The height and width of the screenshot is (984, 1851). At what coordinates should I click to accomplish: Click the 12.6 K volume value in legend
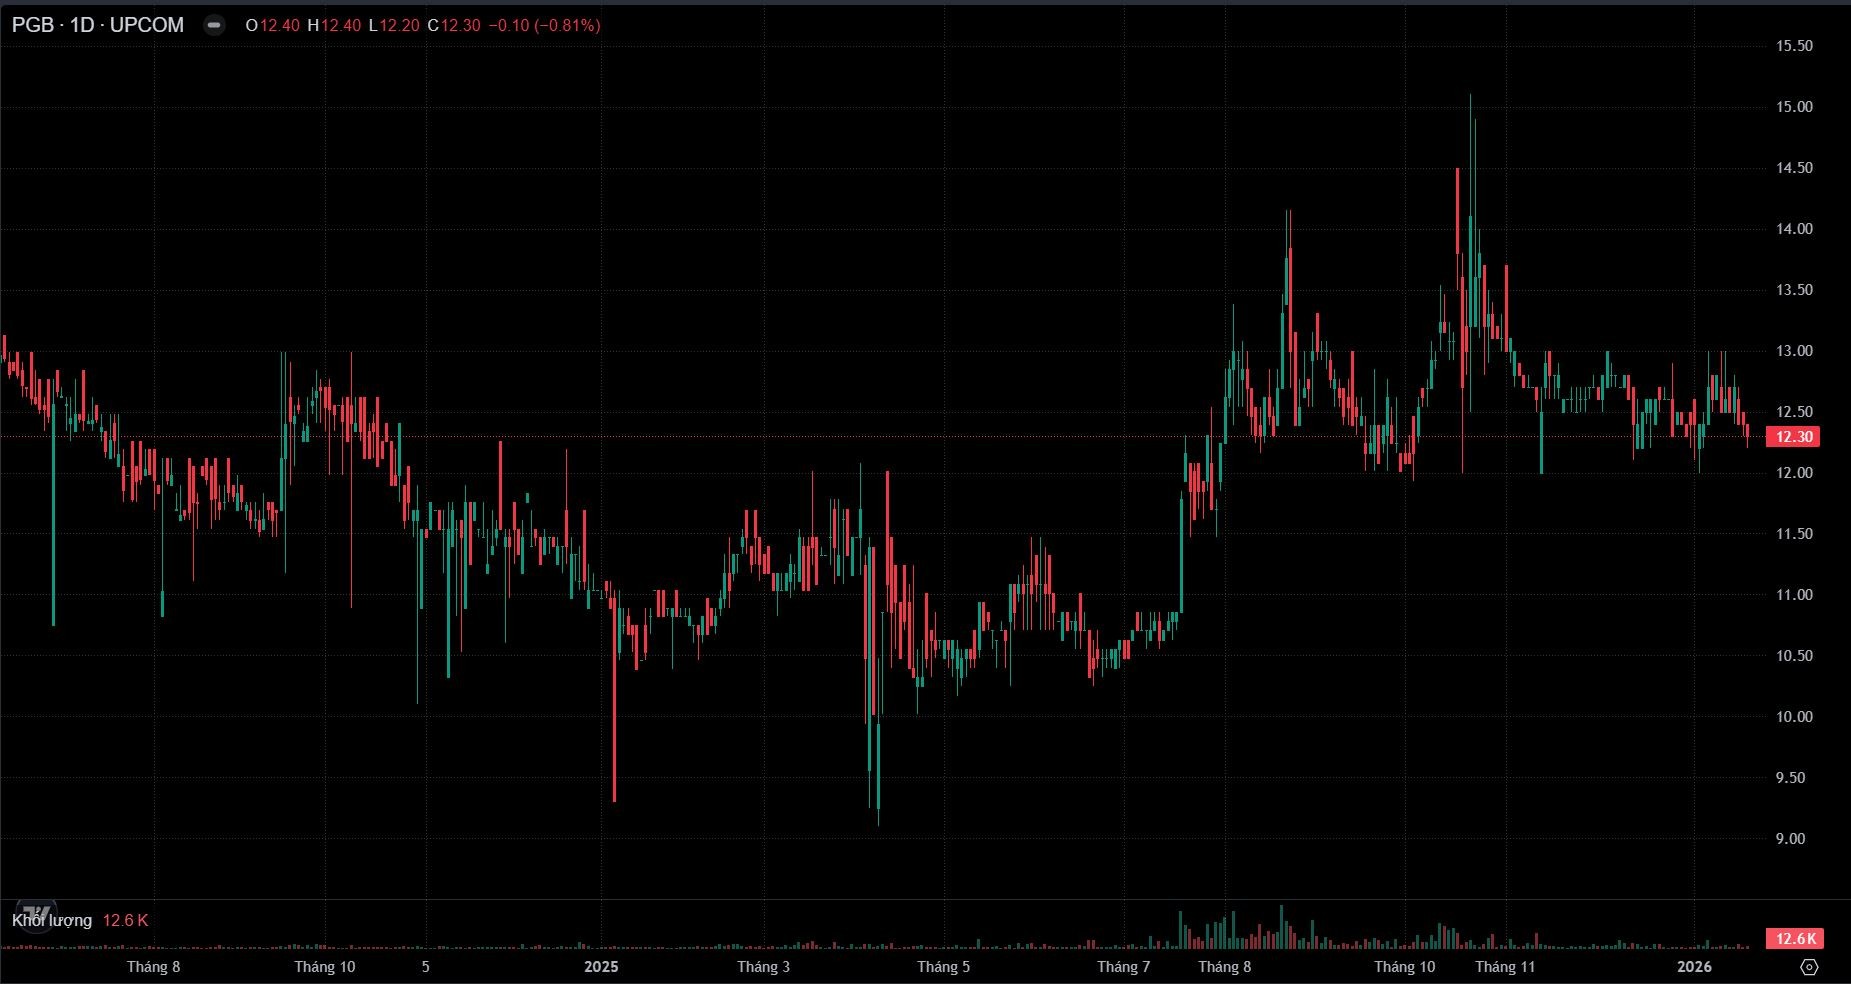click(125, 920)
